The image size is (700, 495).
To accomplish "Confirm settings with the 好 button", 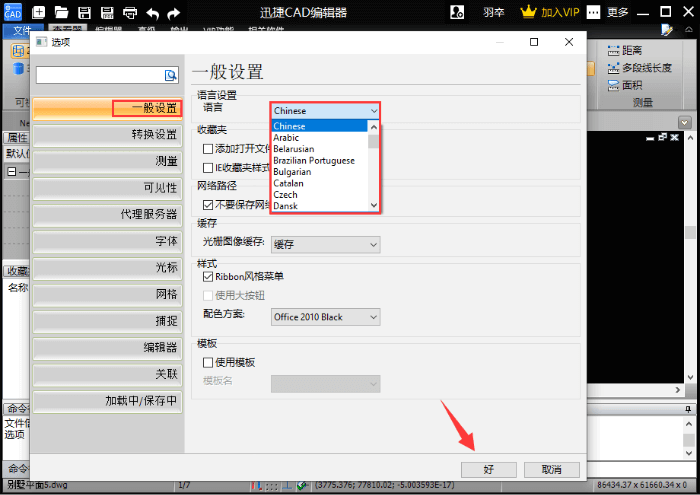I will [488, 470].
